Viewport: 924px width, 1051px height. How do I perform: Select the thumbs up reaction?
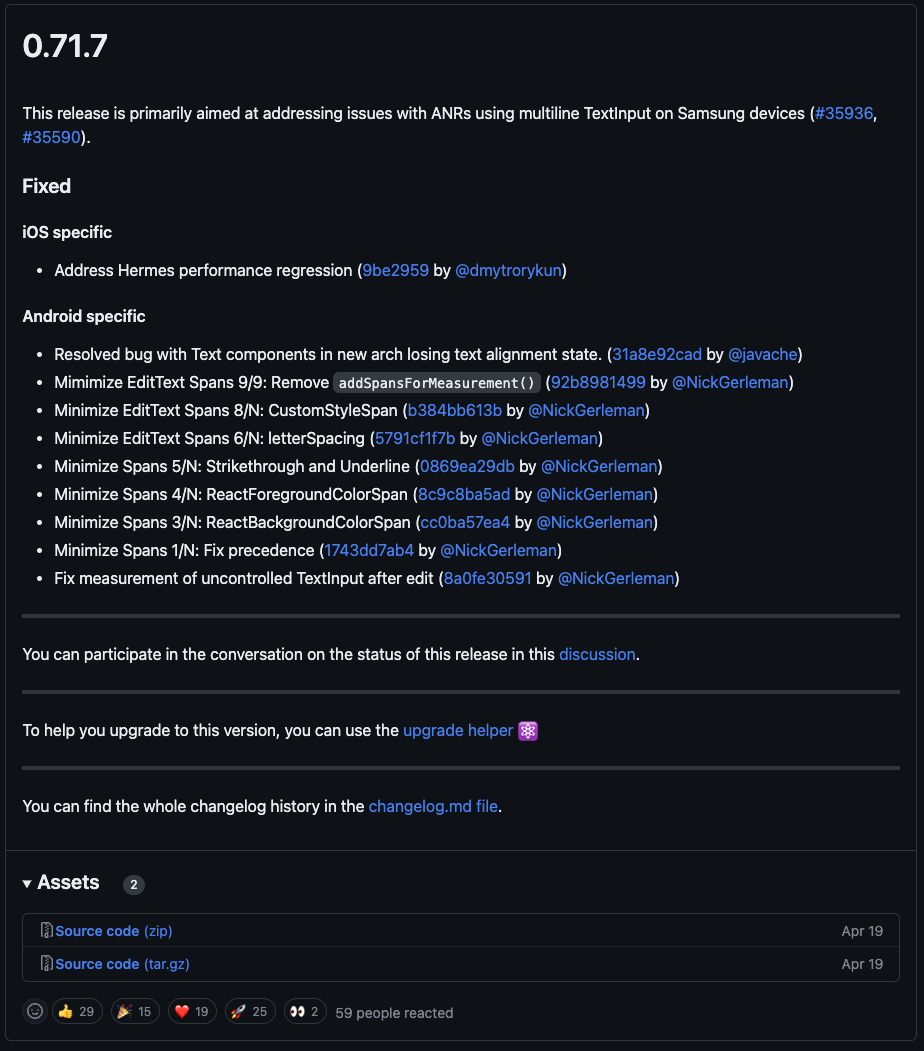77,1011
